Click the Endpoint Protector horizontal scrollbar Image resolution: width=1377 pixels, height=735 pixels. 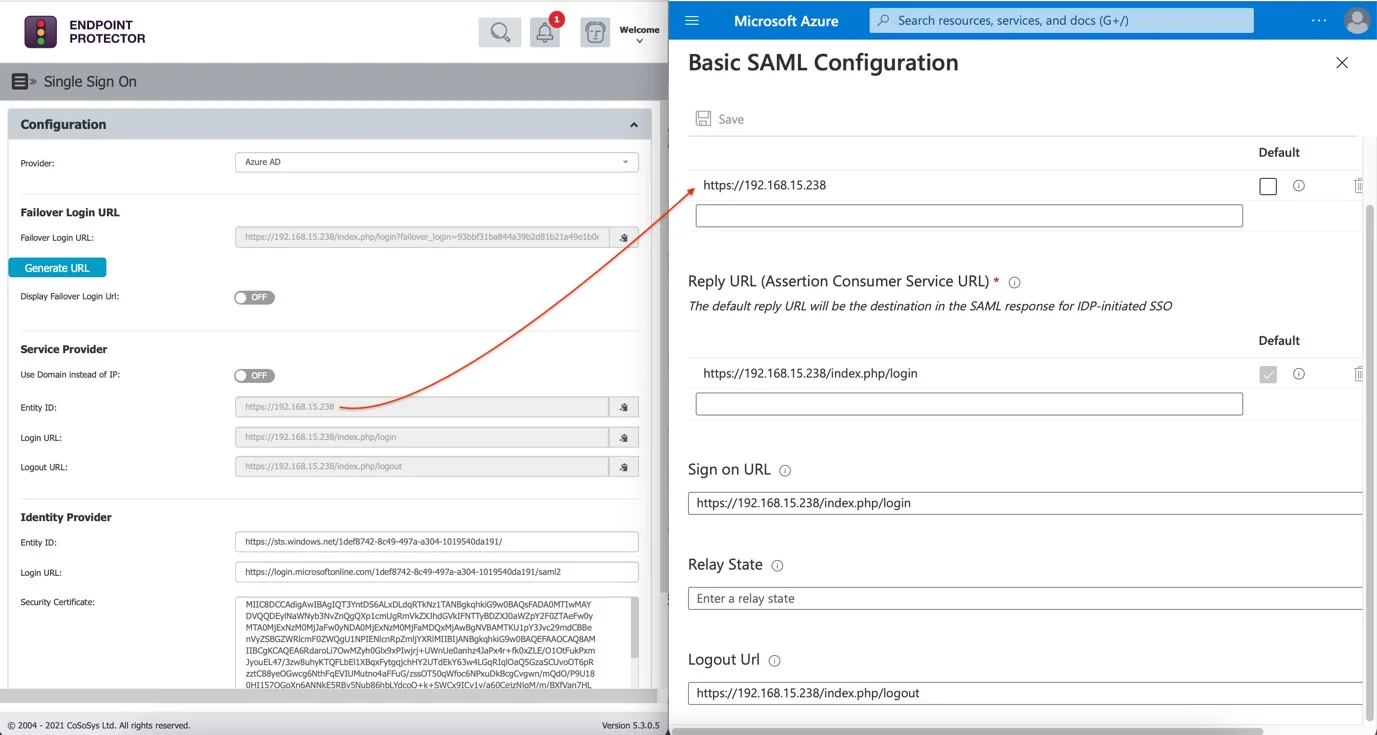pyautogui.click(x=330, y=695)
